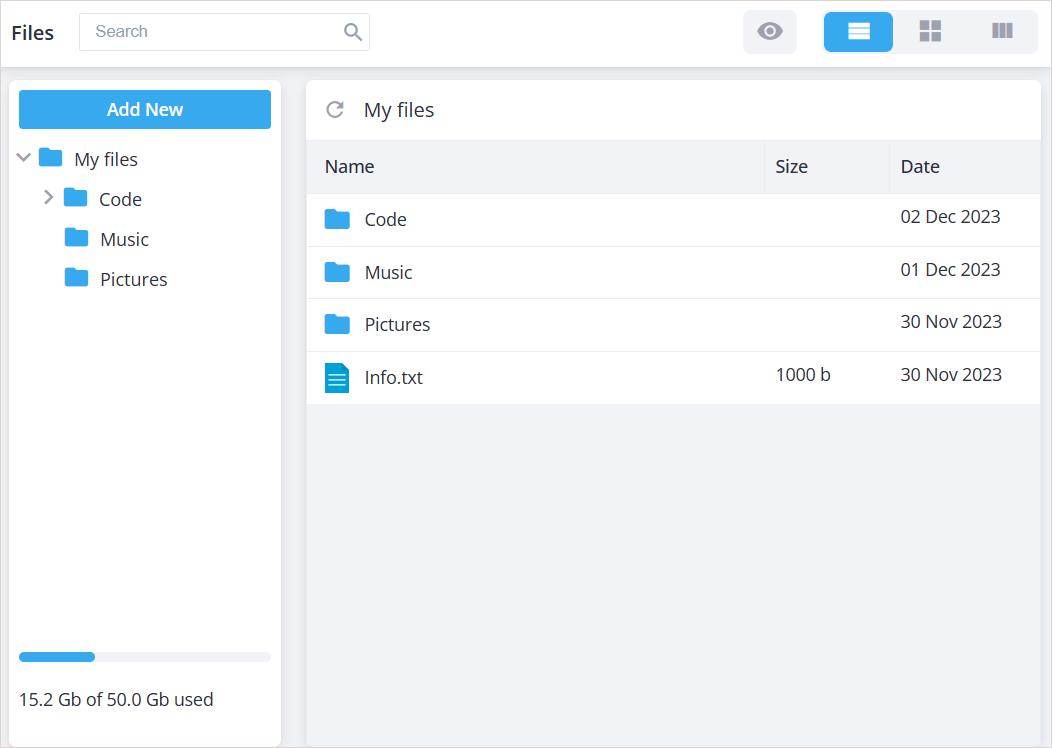1052x748 pixels.
Task: Click the Info.txt document icon
Action: 337,378
